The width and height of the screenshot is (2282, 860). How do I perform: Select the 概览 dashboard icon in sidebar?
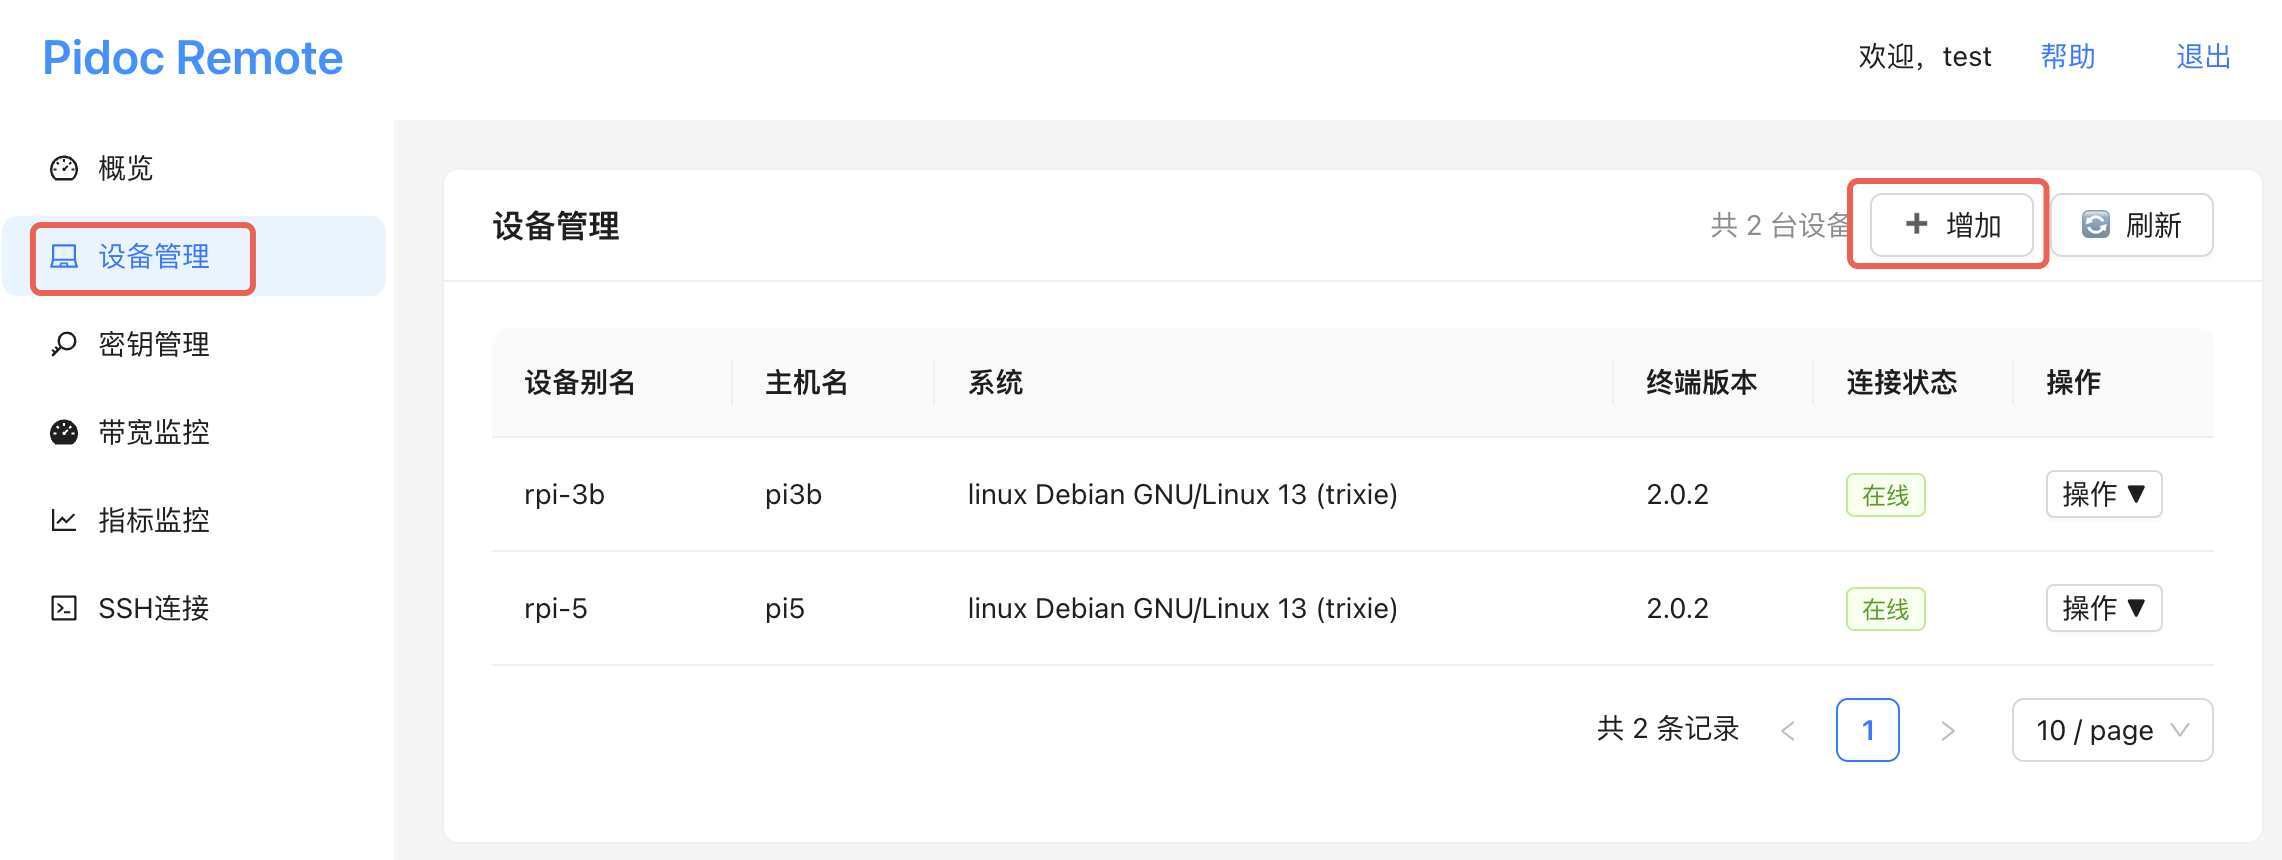click(x=63, y=168)
